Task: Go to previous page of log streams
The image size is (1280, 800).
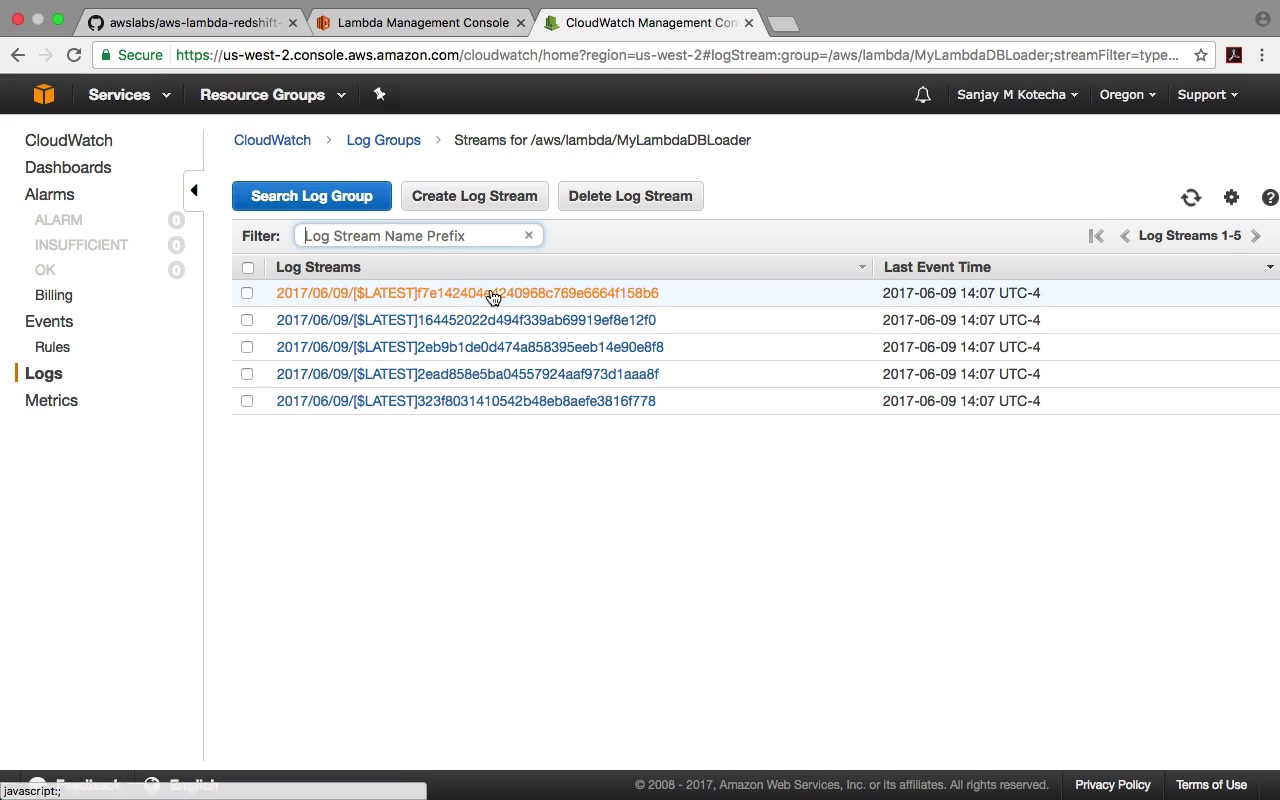Action: pyautogui.click(x=1125, y=236)
